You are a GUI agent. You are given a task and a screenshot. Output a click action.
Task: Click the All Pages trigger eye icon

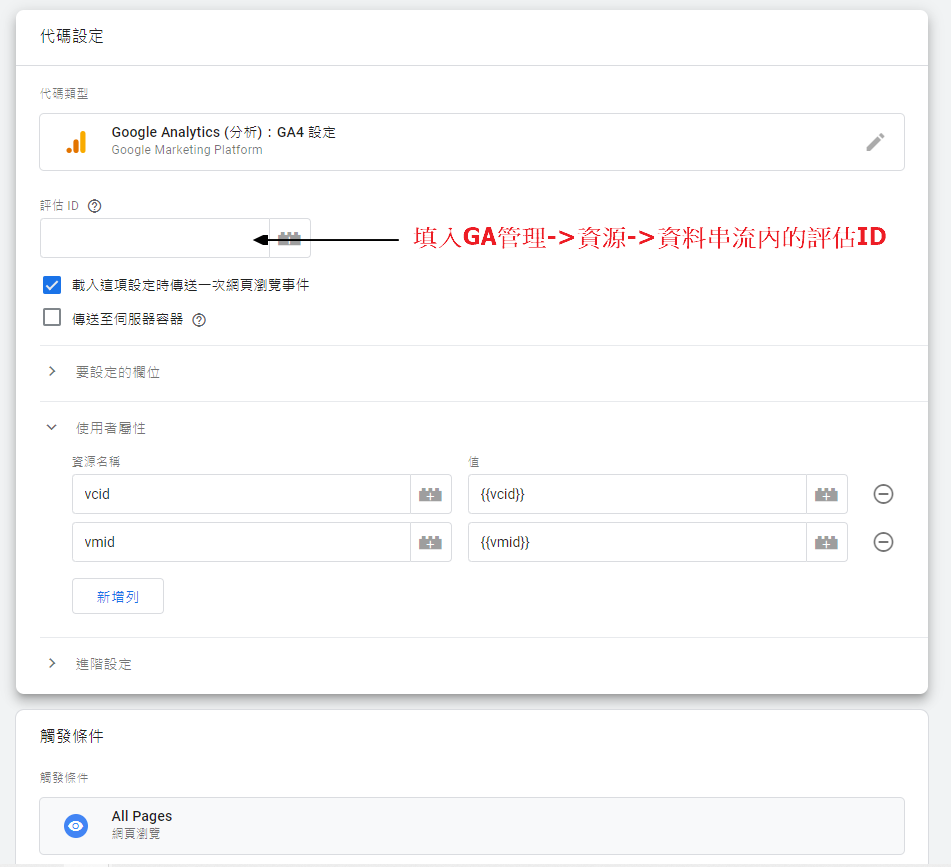coord(76,826)
